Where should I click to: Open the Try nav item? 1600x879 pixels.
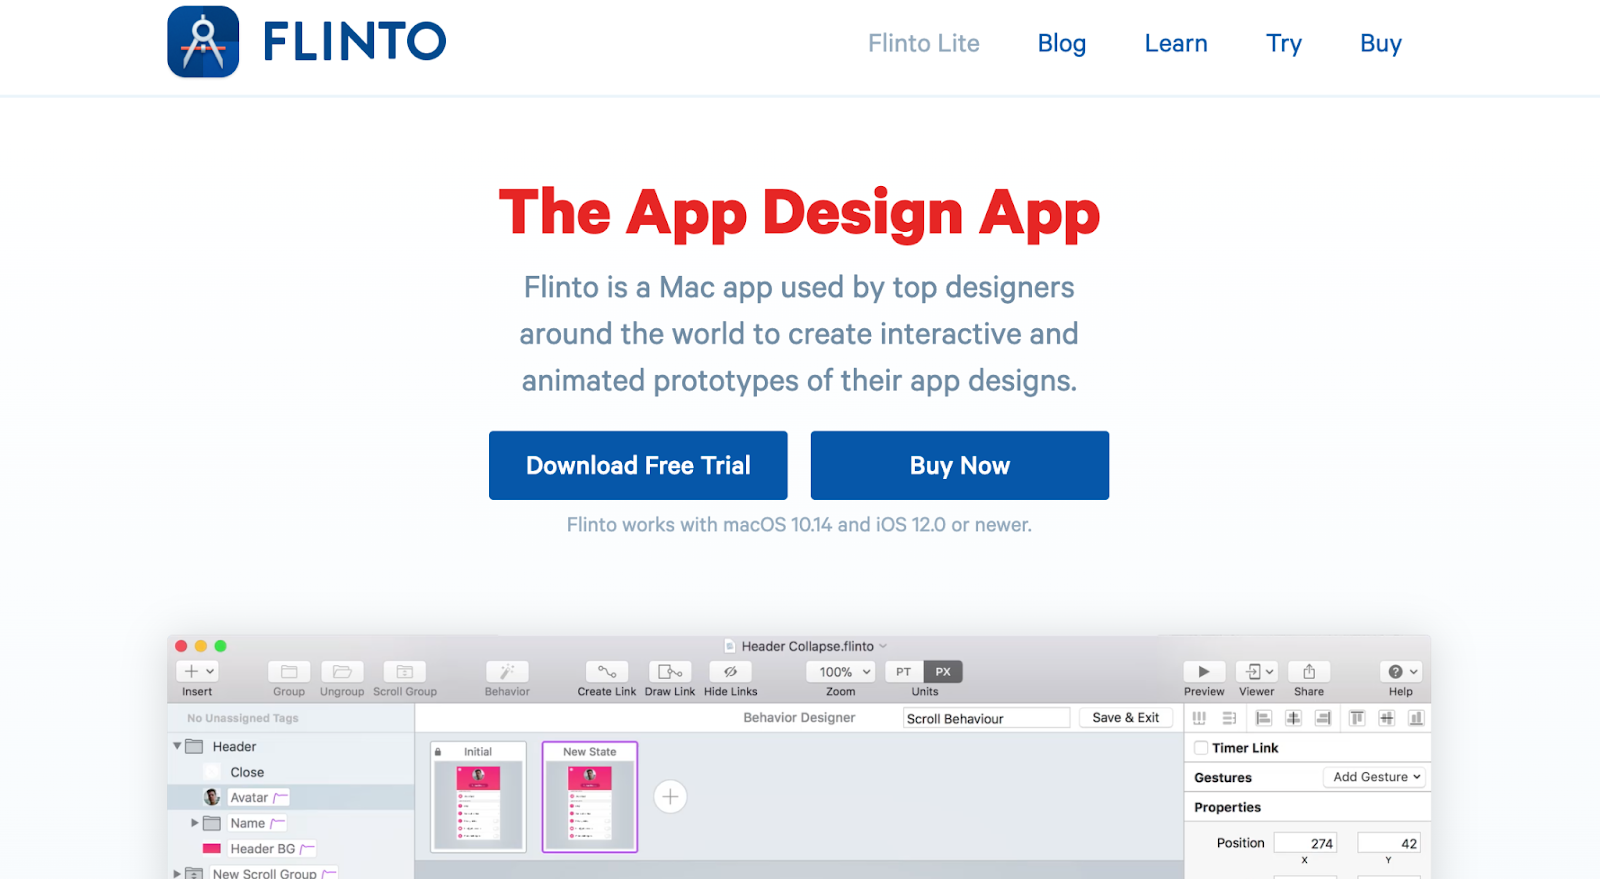1284,44
